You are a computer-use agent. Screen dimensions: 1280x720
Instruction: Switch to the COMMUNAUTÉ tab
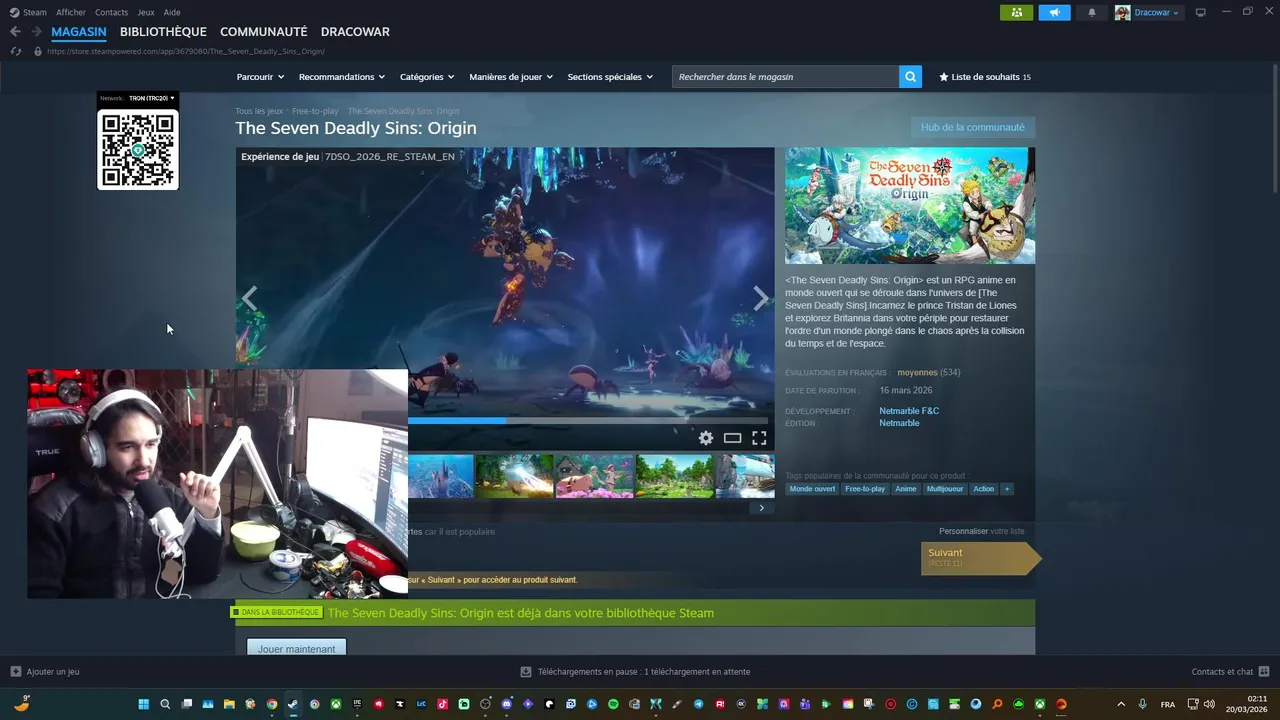click(264, 32)
